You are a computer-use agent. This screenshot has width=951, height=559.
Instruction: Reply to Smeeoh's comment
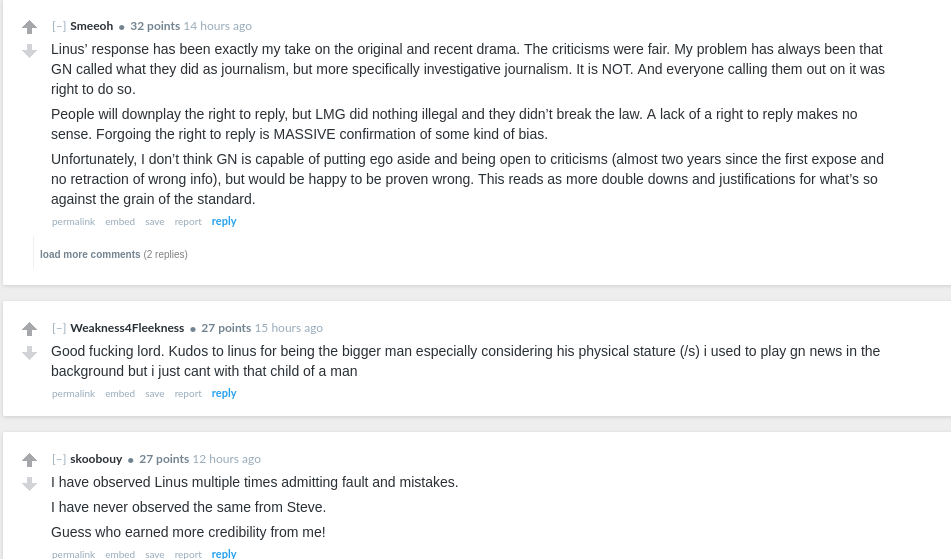pyautogui.click(x=224, y=221)
